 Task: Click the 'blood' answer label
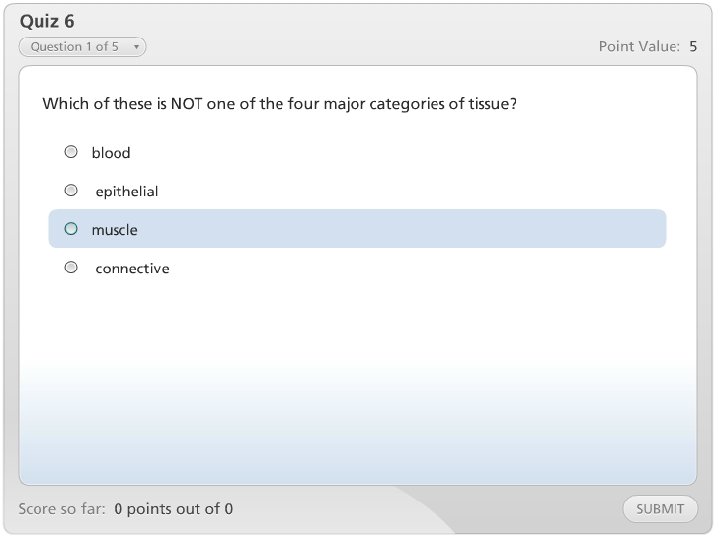tap(111, 153)
